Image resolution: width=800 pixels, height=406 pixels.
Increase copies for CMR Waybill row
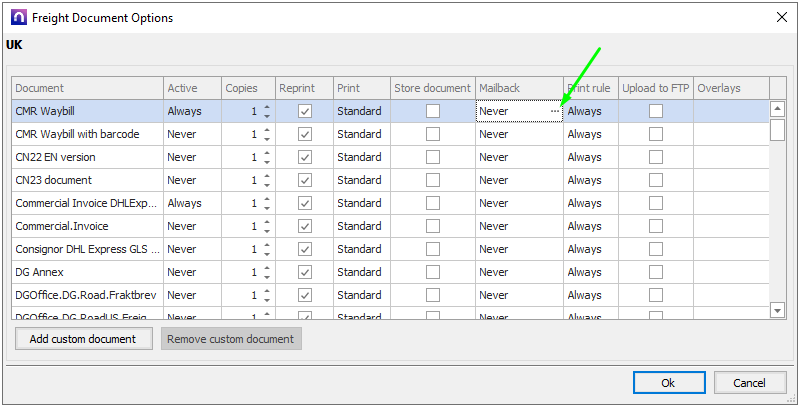pos(266,107)
